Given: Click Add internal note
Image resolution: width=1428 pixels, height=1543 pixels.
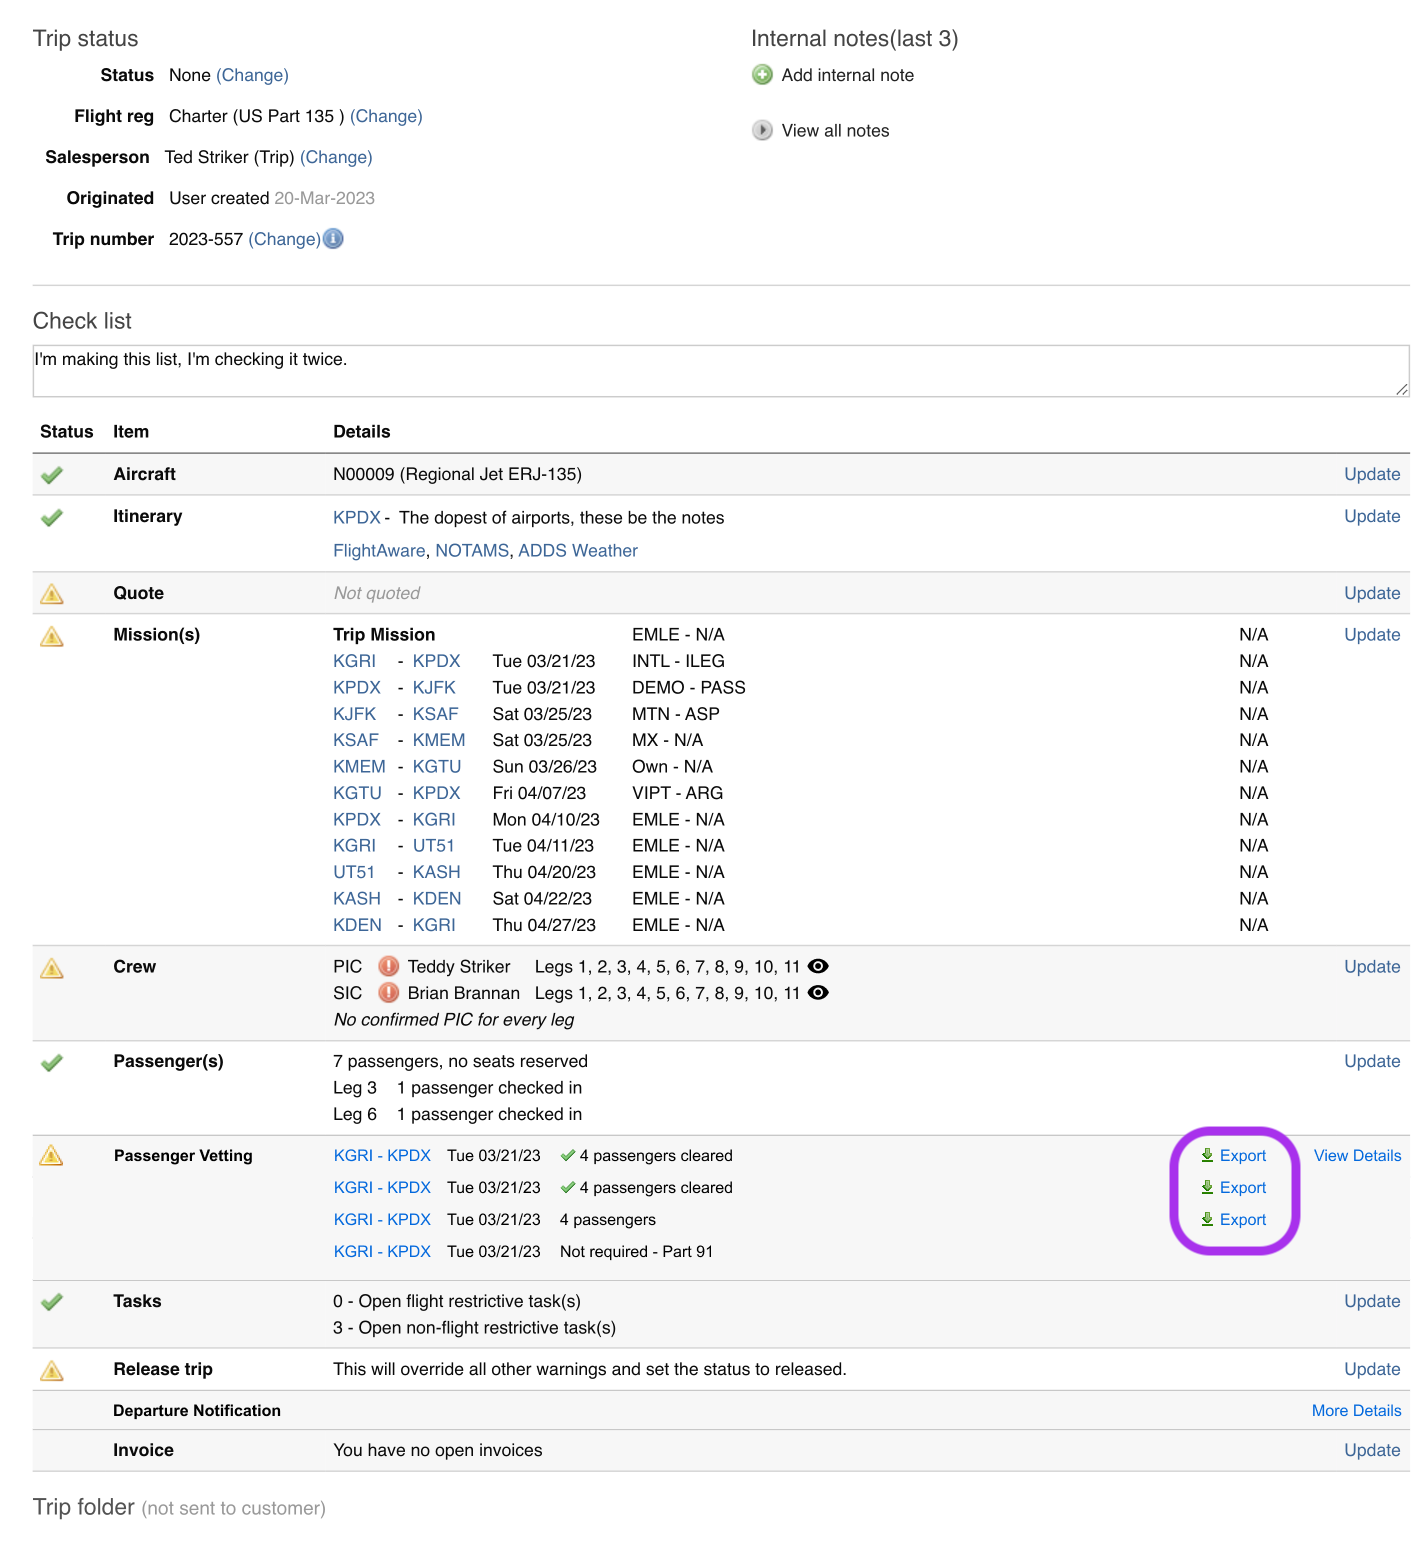Looking at the screenshot, I should 847,75.
